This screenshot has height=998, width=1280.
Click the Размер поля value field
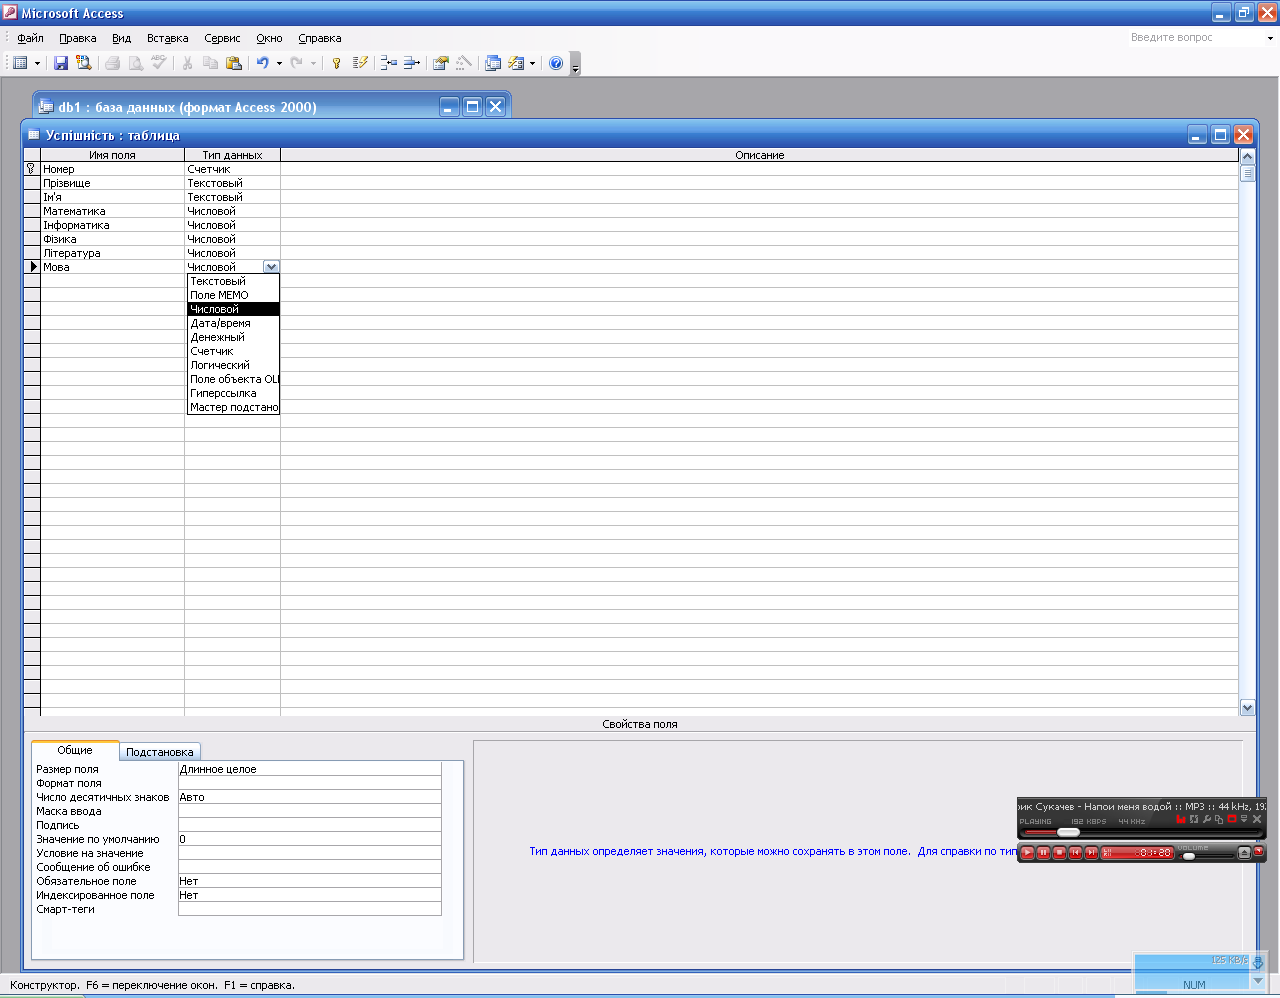coord(309,769)
